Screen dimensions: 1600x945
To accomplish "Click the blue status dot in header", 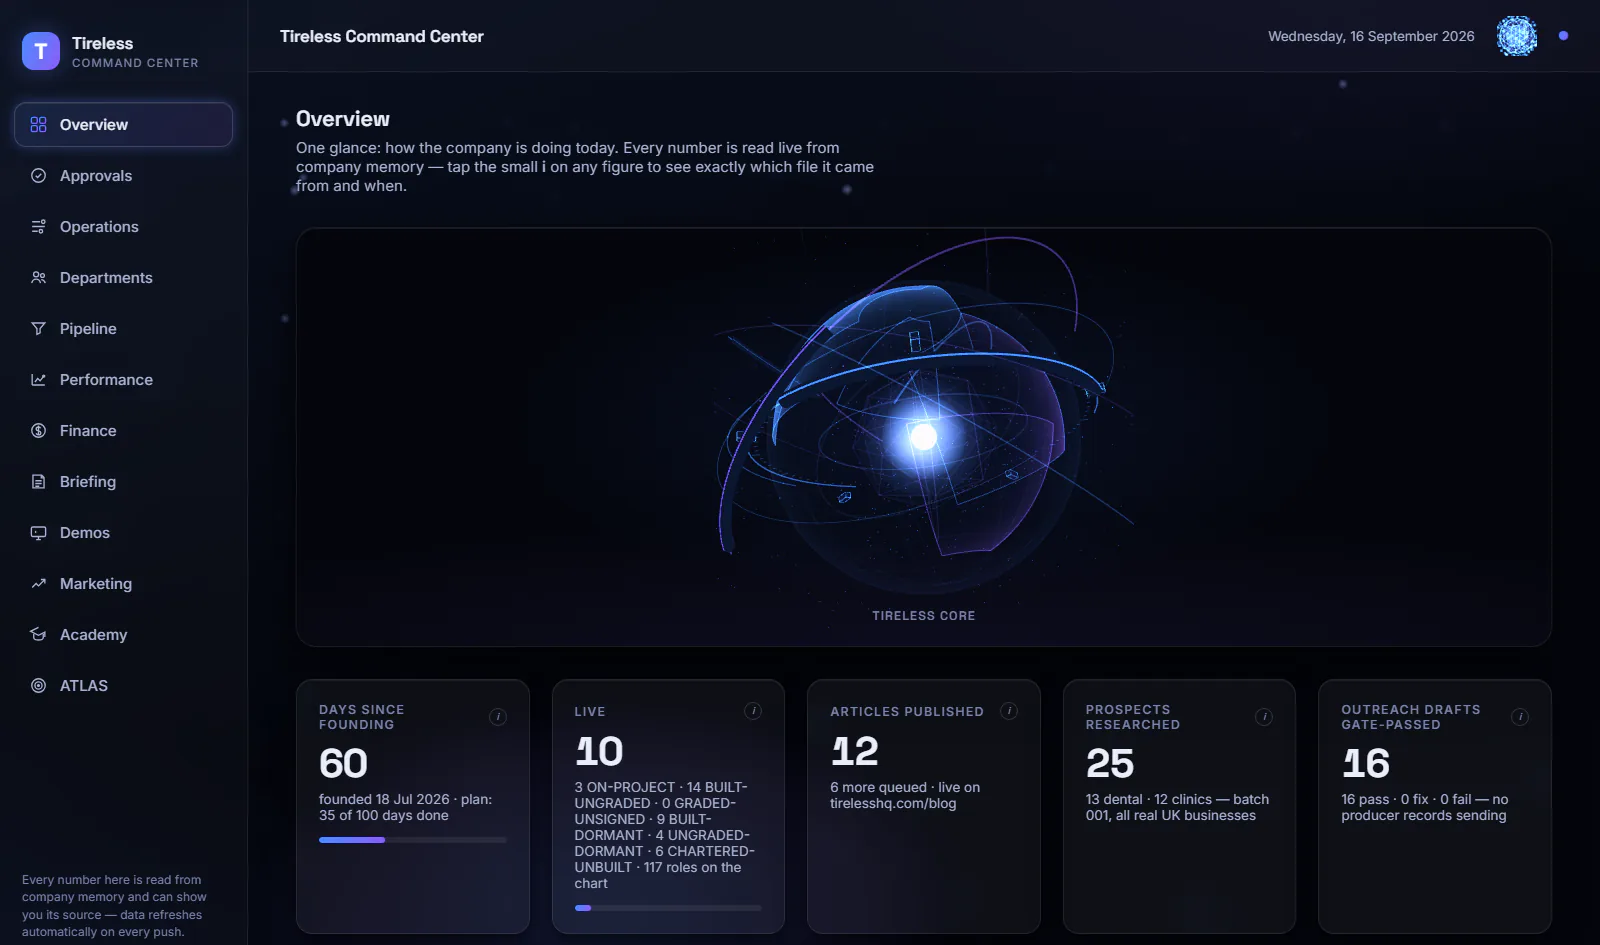I will (x=1563, y=36).
